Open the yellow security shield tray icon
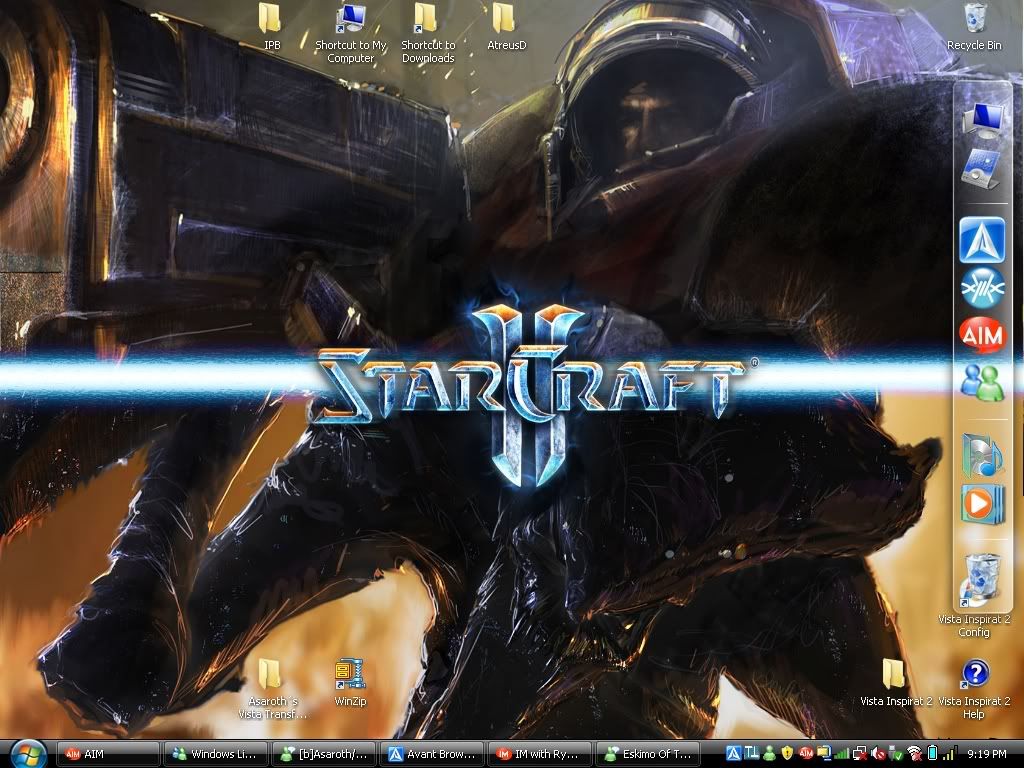Screen dimensions: 1024x768 pyautogui.click(x=788, y=754)
